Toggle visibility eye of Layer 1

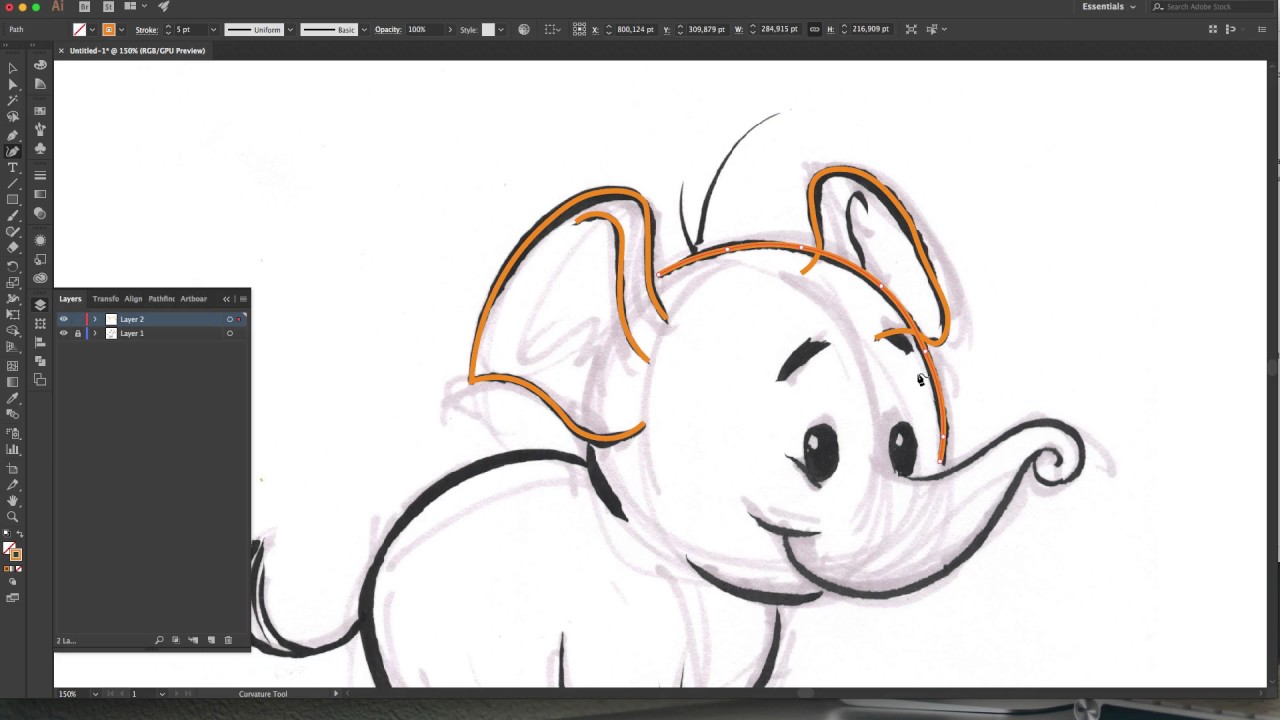(64, 333)
